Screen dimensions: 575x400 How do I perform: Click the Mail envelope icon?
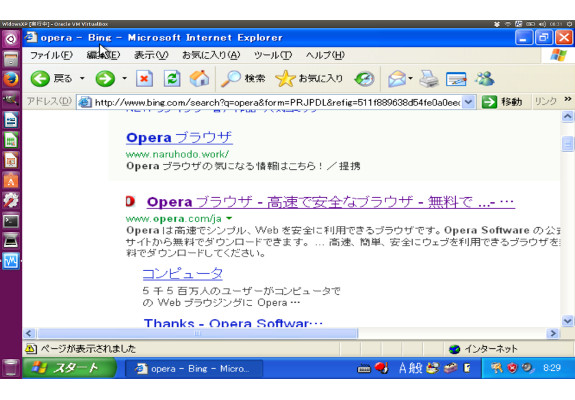[397, 78]
